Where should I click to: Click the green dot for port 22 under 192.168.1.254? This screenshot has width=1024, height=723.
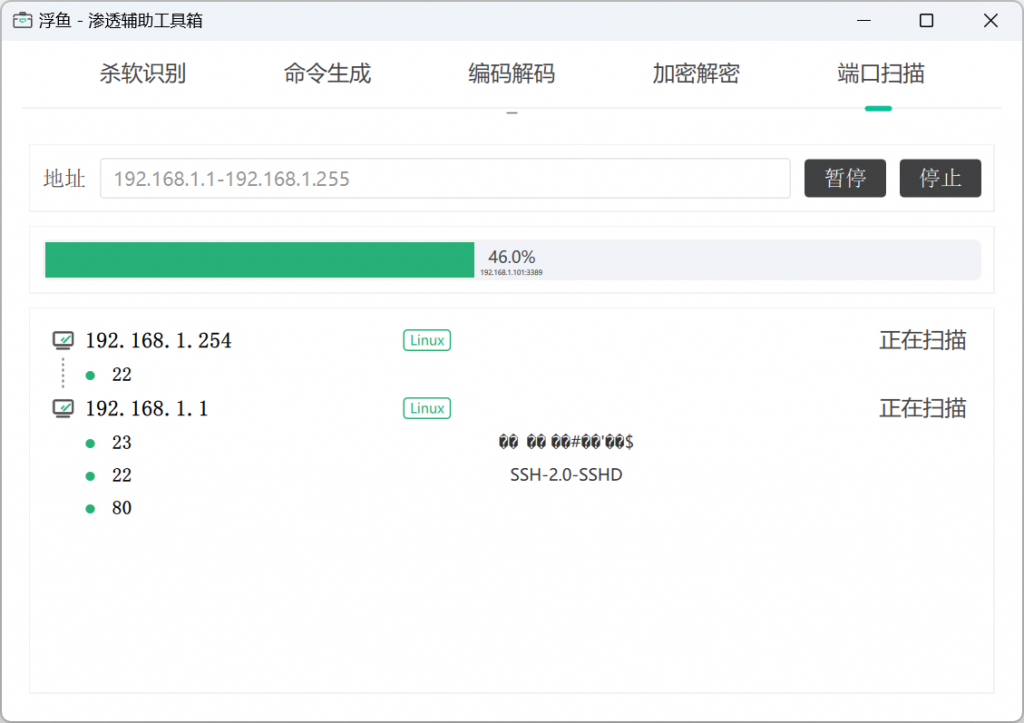point(90,374)
